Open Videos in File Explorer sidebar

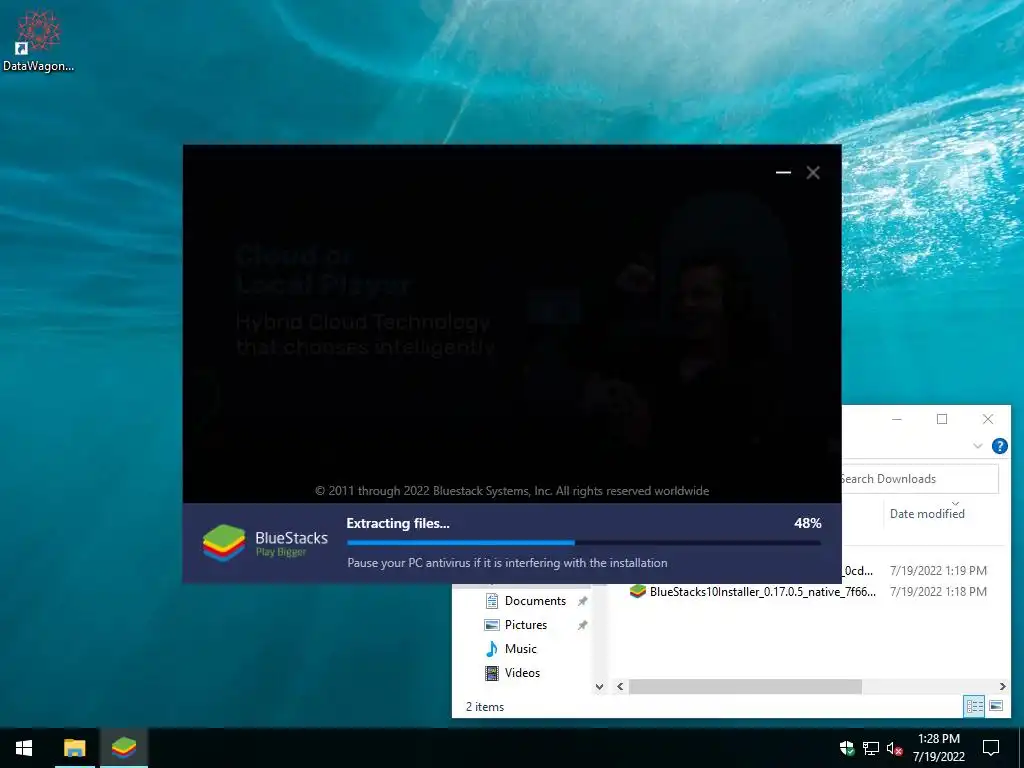[522, 673]
